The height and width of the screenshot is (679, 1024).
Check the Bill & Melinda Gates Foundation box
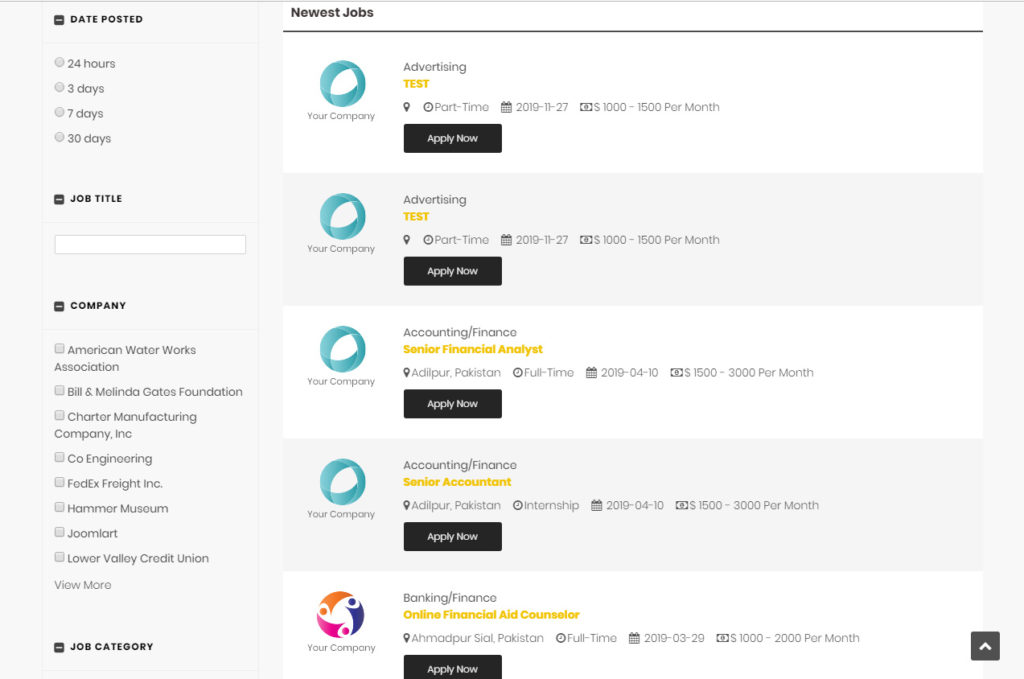60,391
